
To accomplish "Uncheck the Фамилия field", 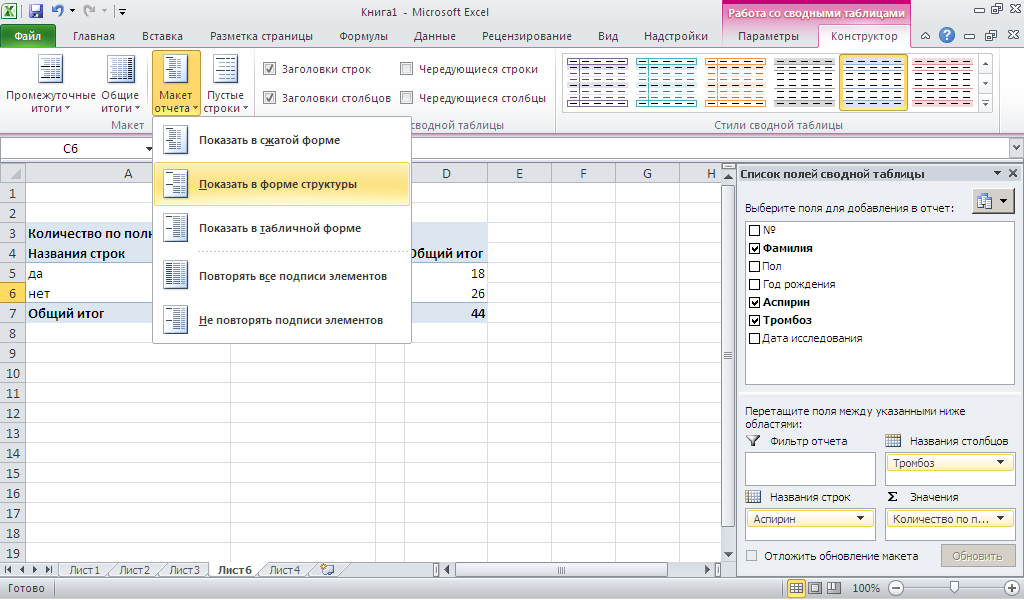I will [754, 249].
